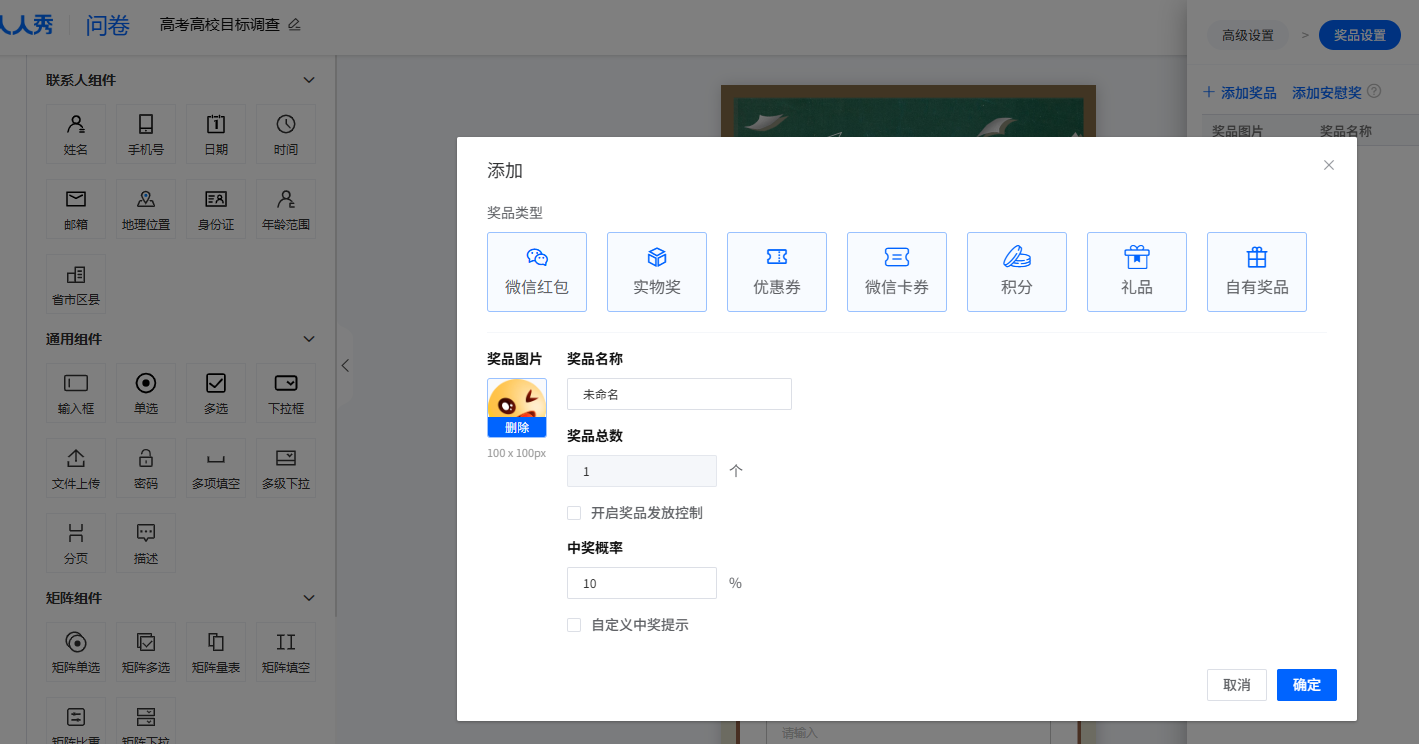The height and width of the screenshot is (744, 1419).
Task: Choose the 实物奖 prize type
Action: coord(656,272)
